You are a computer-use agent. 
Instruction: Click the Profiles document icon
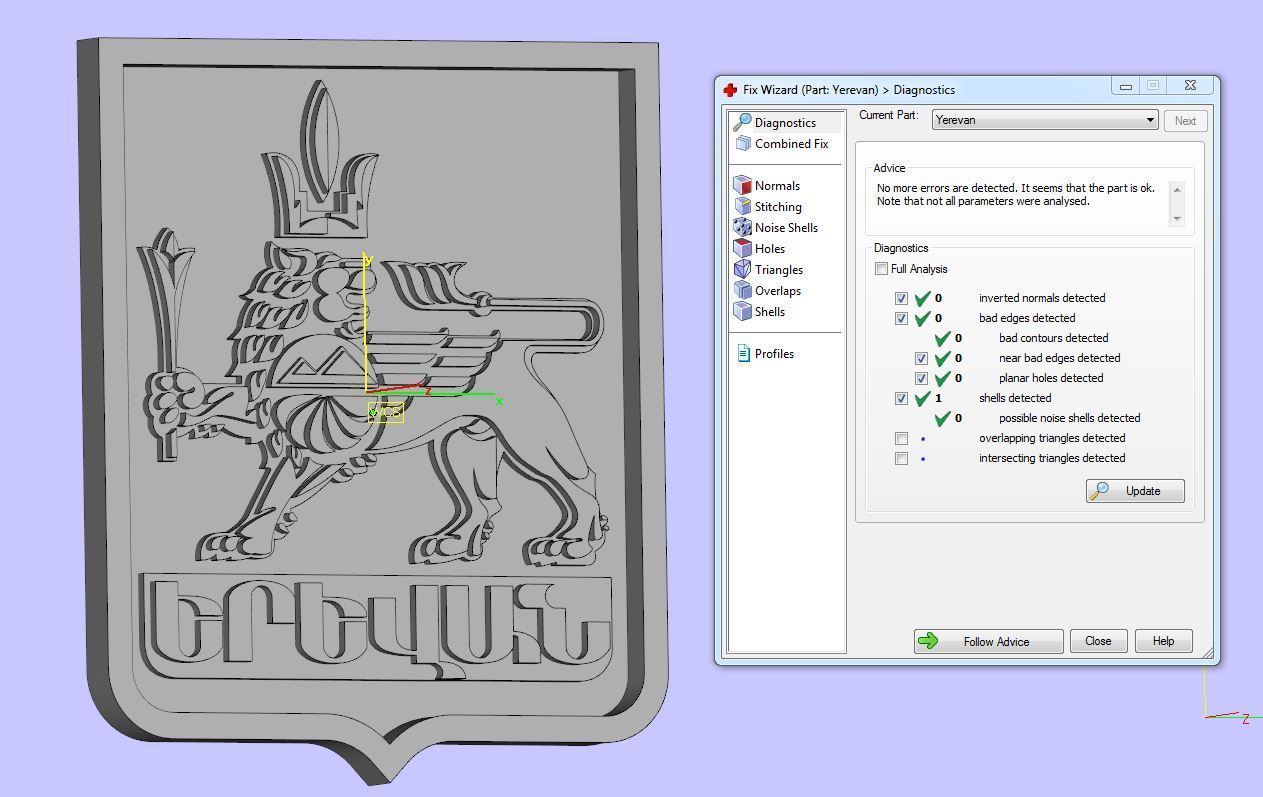tap(743, 353)
